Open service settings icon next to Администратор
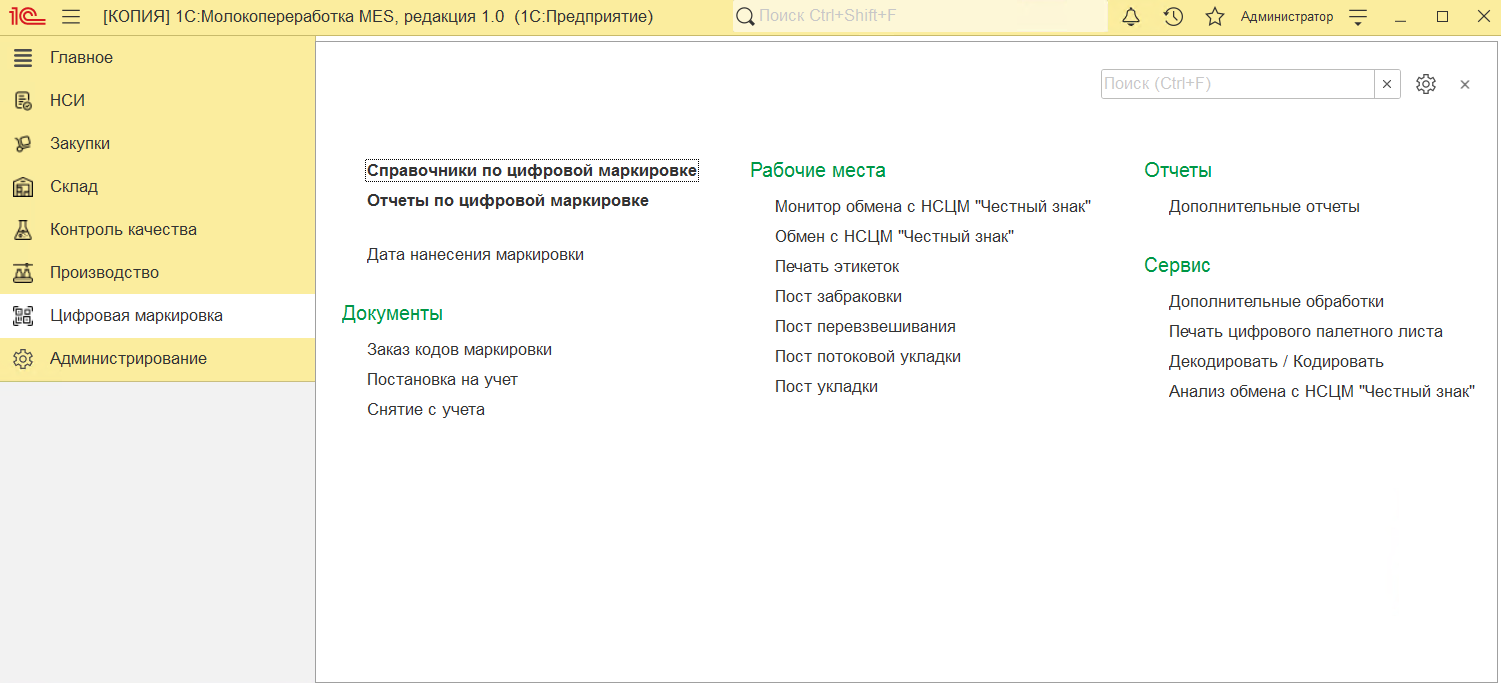 click(x=1357, y=17)
